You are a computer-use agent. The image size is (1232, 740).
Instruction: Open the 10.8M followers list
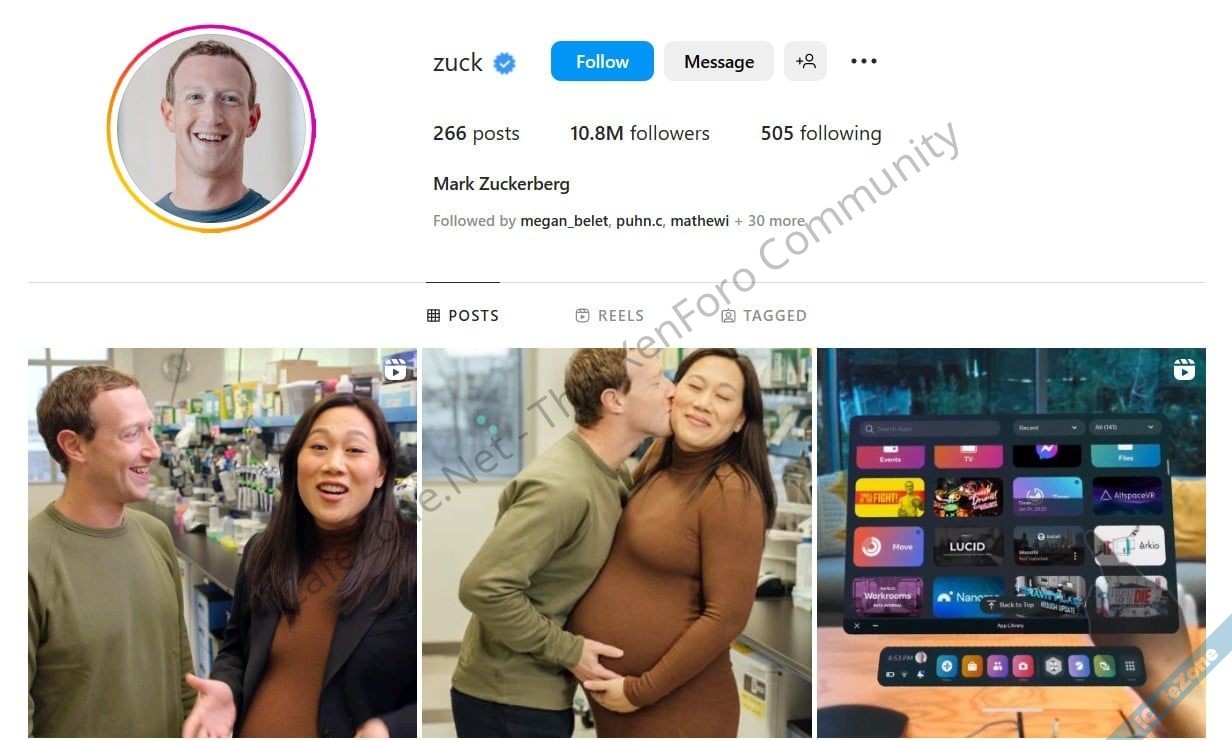(640, 133)
